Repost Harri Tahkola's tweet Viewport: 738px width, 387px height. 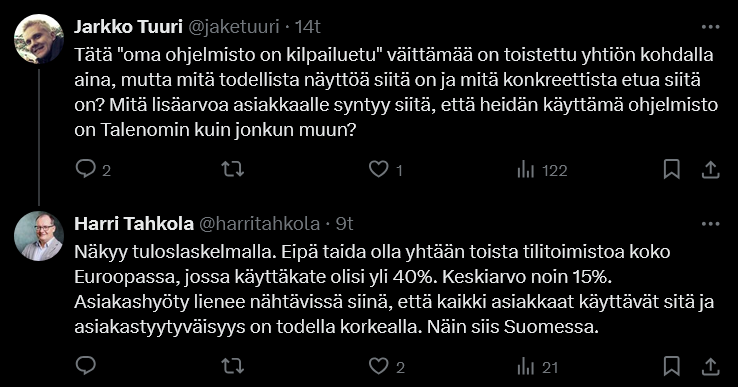click(233, 366)
